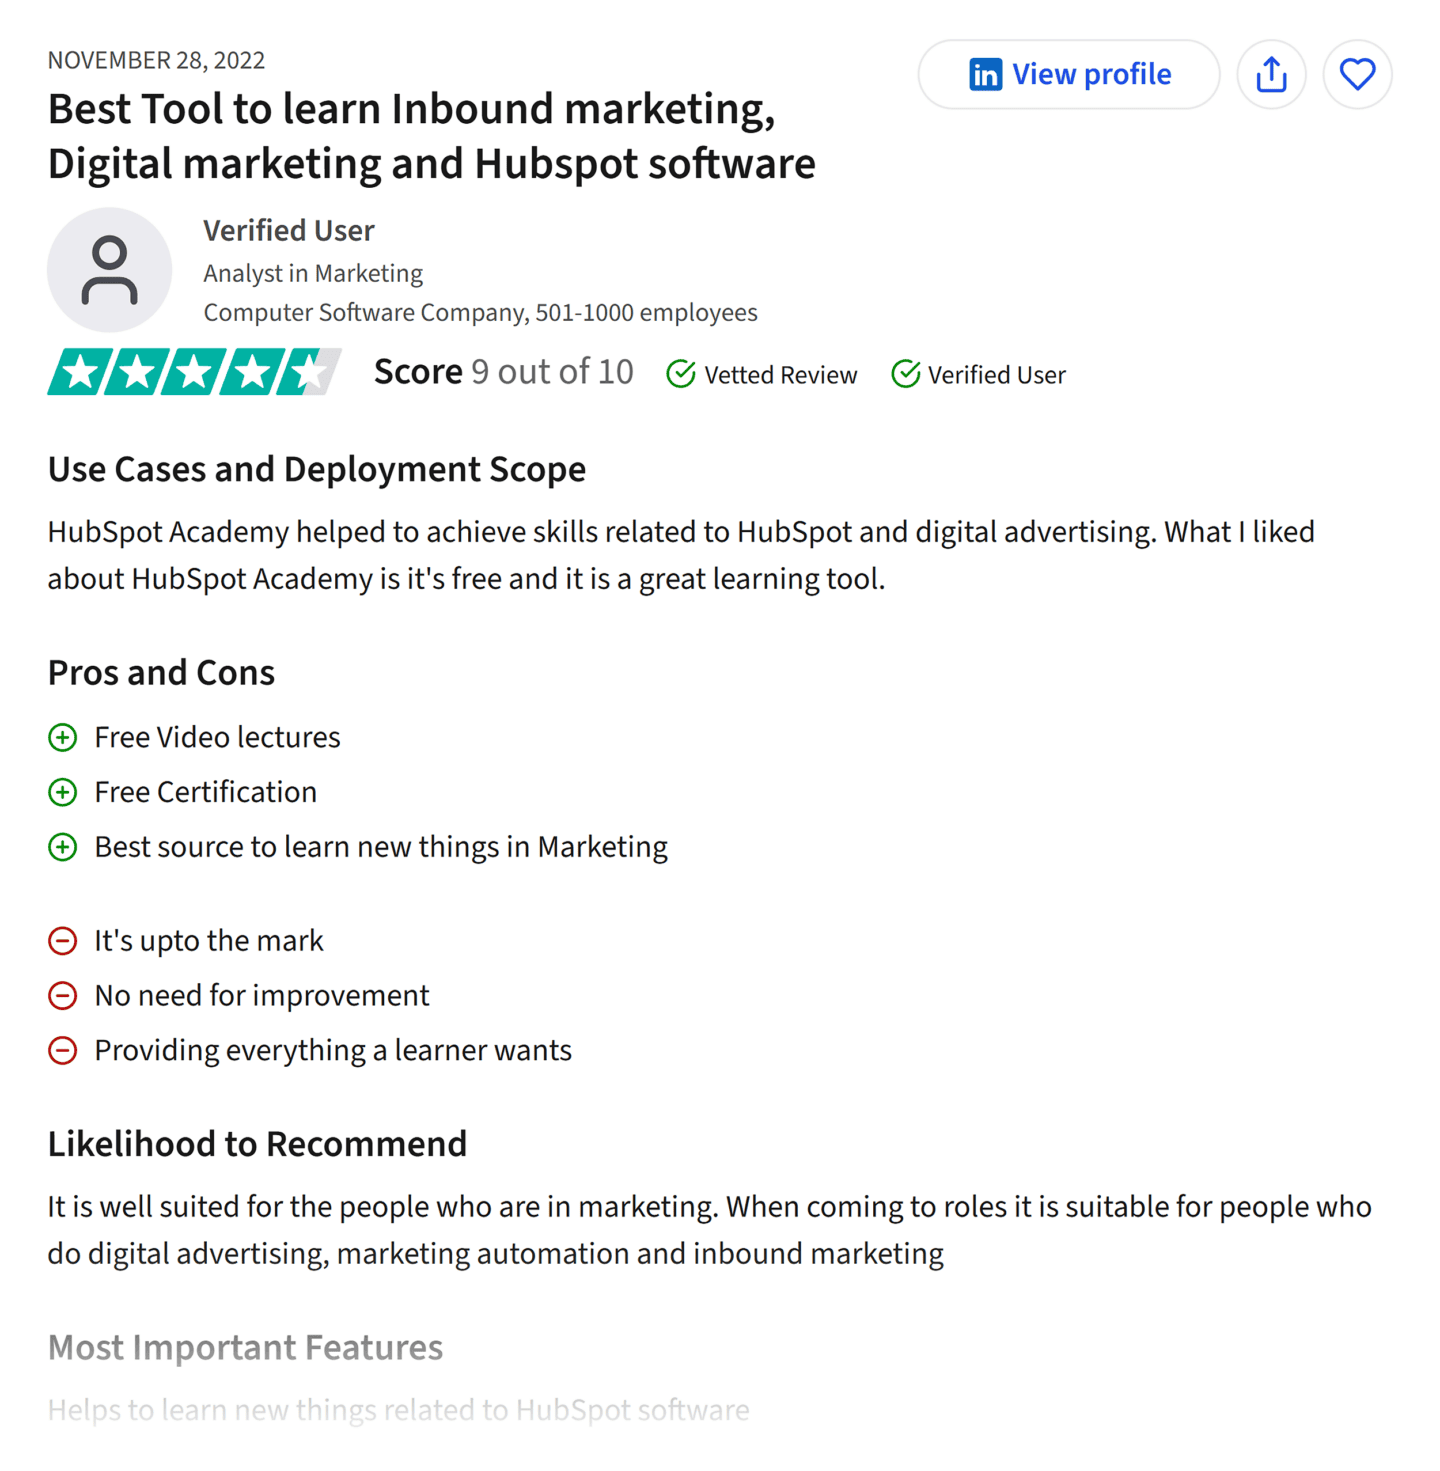Viewport: 1440px width, 1471px height.
Task: Select the plus icon beside Free Video lectures
Action: [63, 737]
